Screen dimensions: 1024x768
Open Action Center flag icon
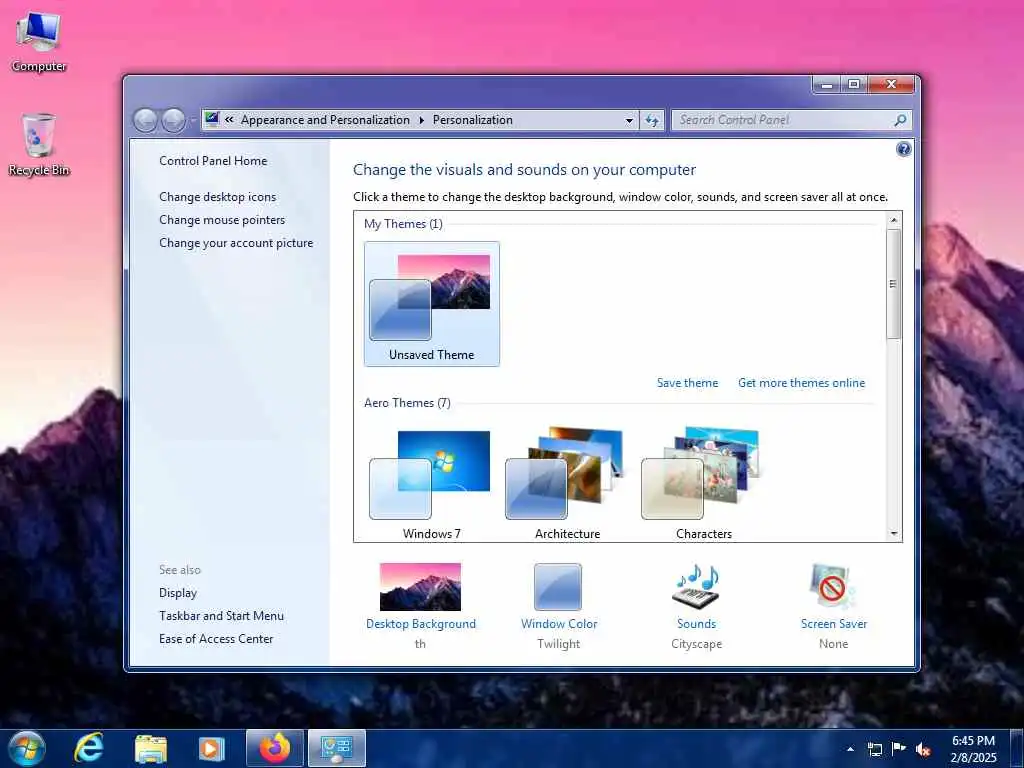pos(899,749)
